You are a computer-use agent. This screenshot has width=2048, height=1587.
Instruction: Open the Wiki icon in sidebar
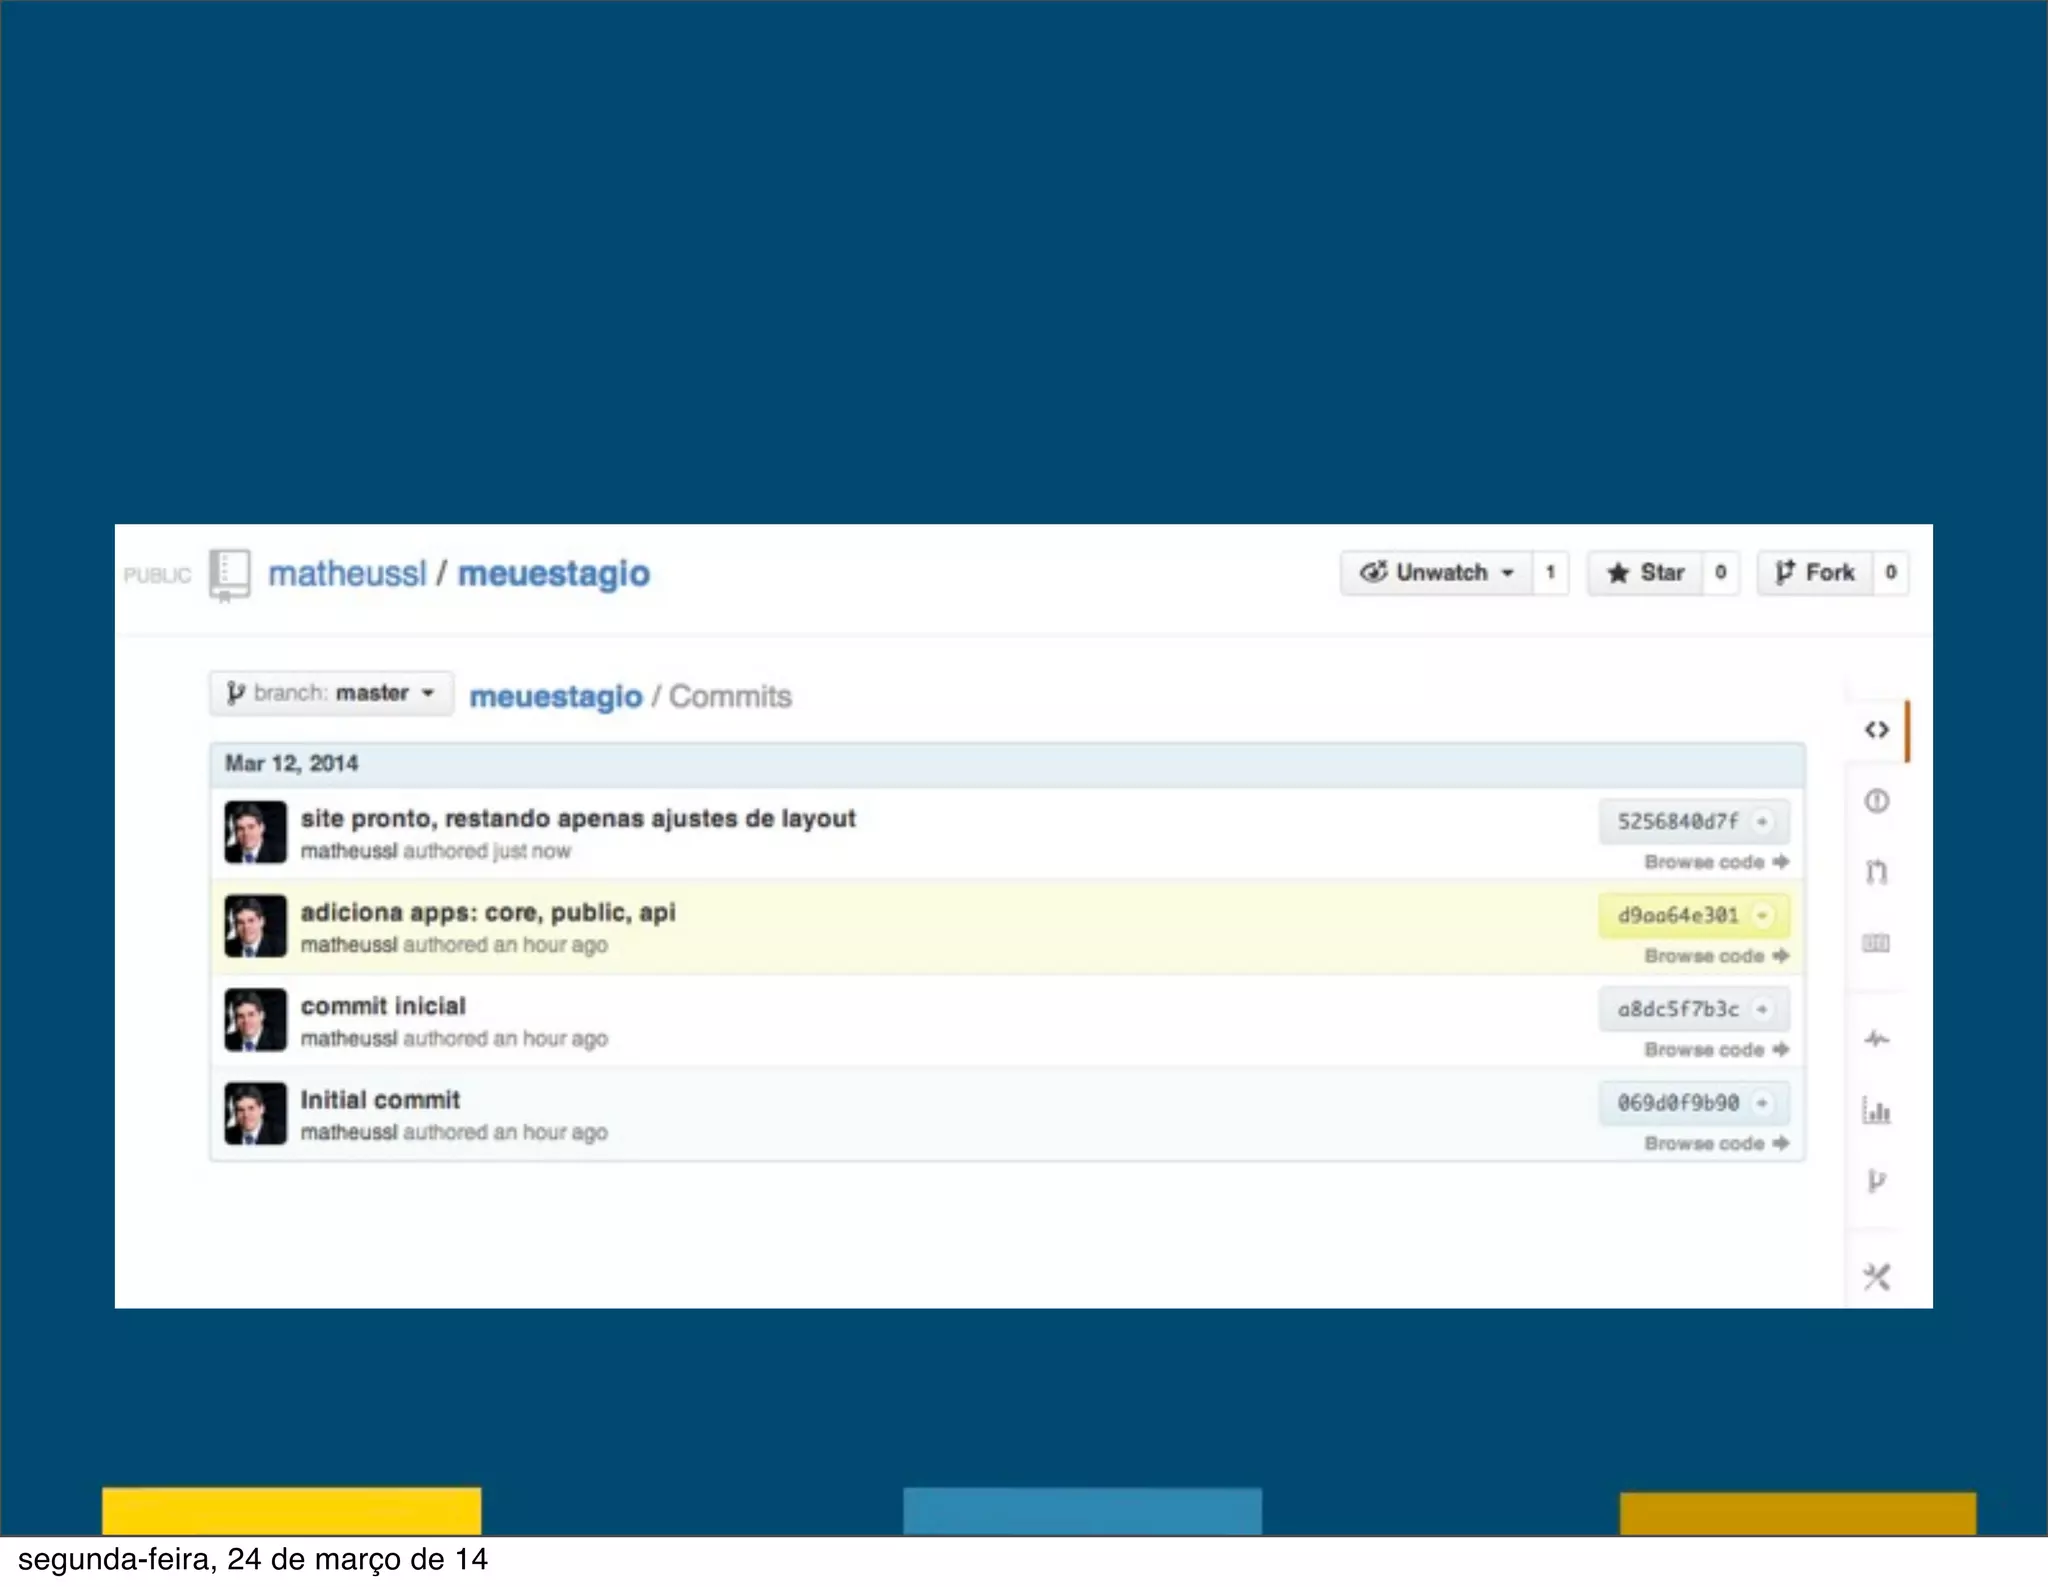[x=1876, y=943]
